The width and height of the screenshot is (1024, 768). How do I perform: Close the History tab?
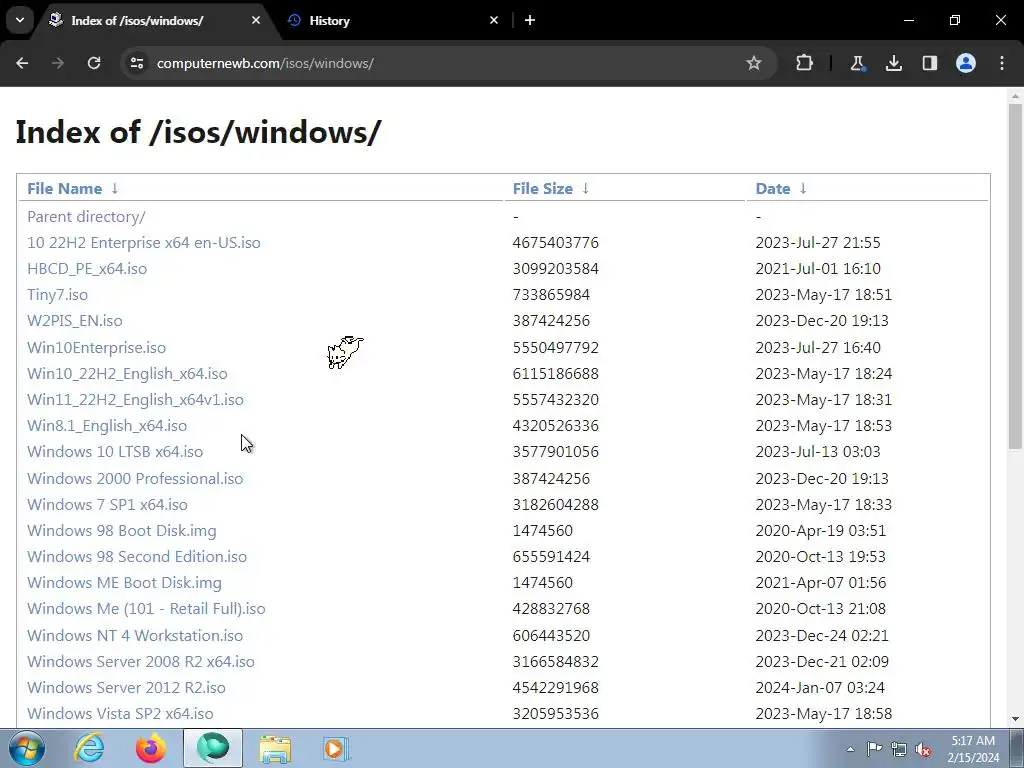[x=494, y=20]
